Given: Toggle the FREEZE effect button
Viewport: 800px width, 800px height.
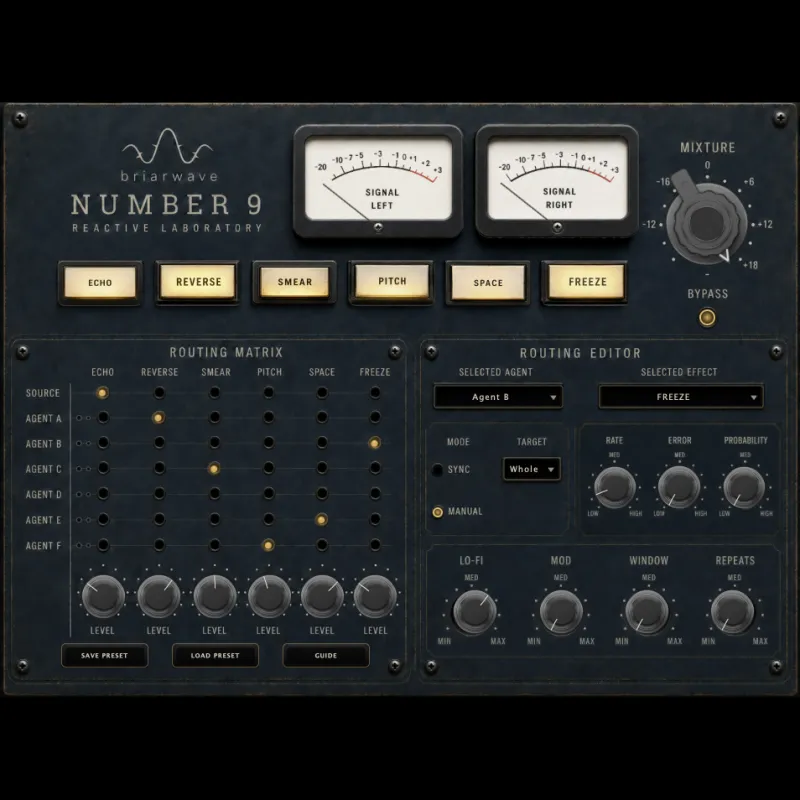Looking at the screenshot, I should point(587,282).
